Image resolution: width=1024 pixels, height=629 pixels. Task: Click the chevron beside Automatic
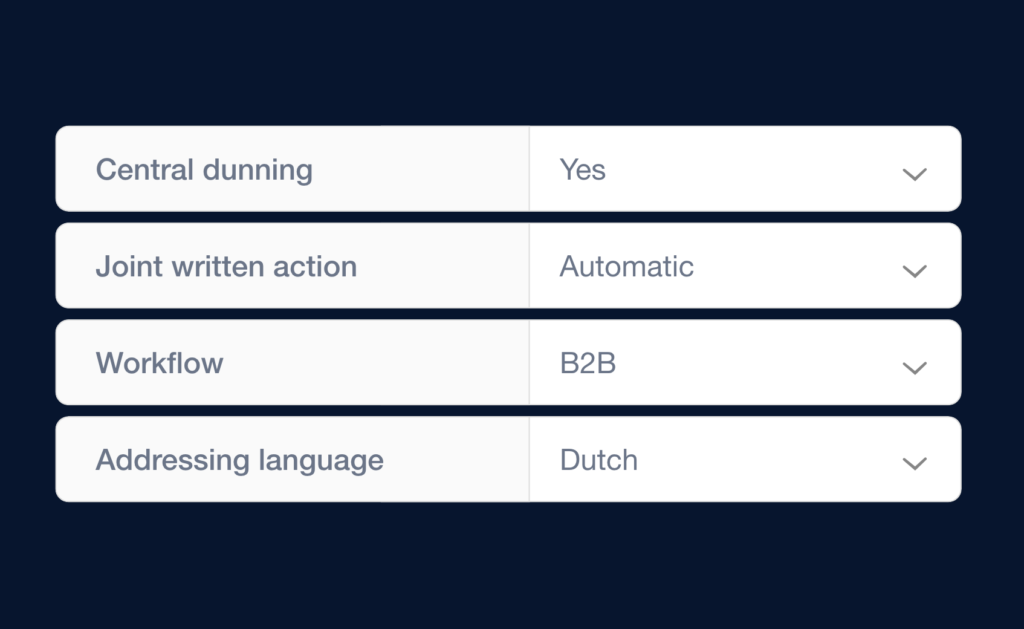[914, 271]
